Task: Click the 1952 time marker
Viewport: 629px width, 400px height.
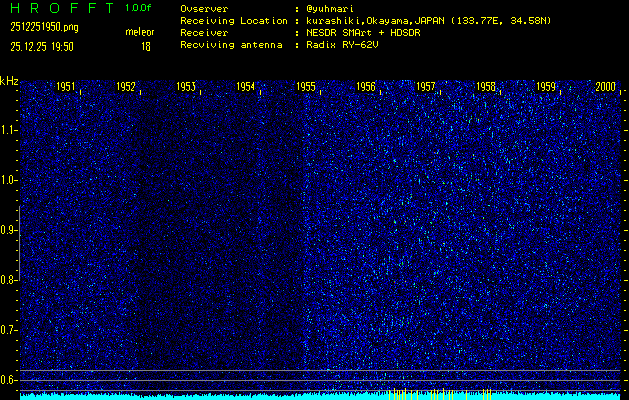Action: (126, 87)
